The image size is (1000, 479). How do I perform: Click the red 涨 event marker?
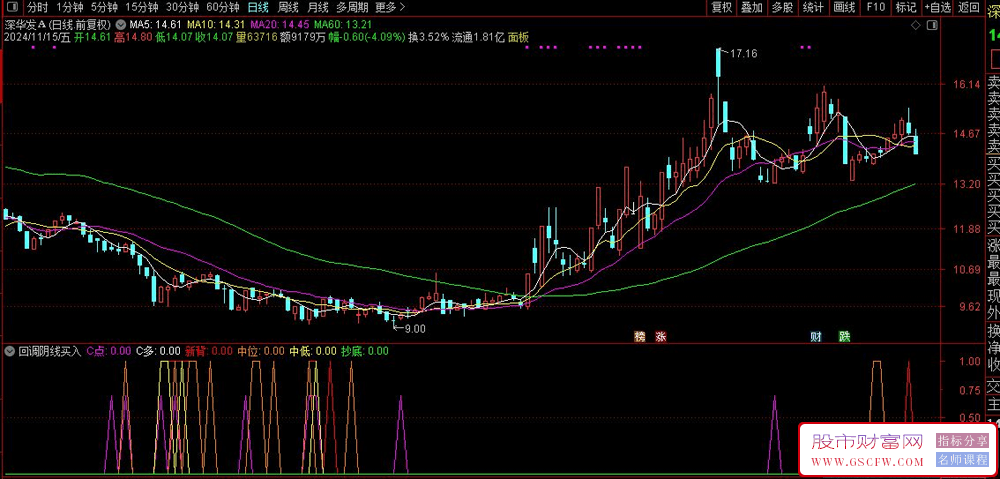click(x=660, y=336)
